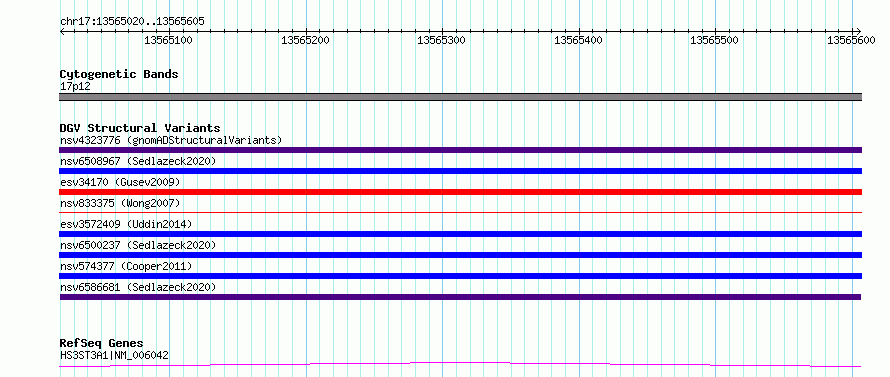This screenshot has width=890, height=377.
Task: Click the purple nsv4323776 variant bar
Action: 460,150
